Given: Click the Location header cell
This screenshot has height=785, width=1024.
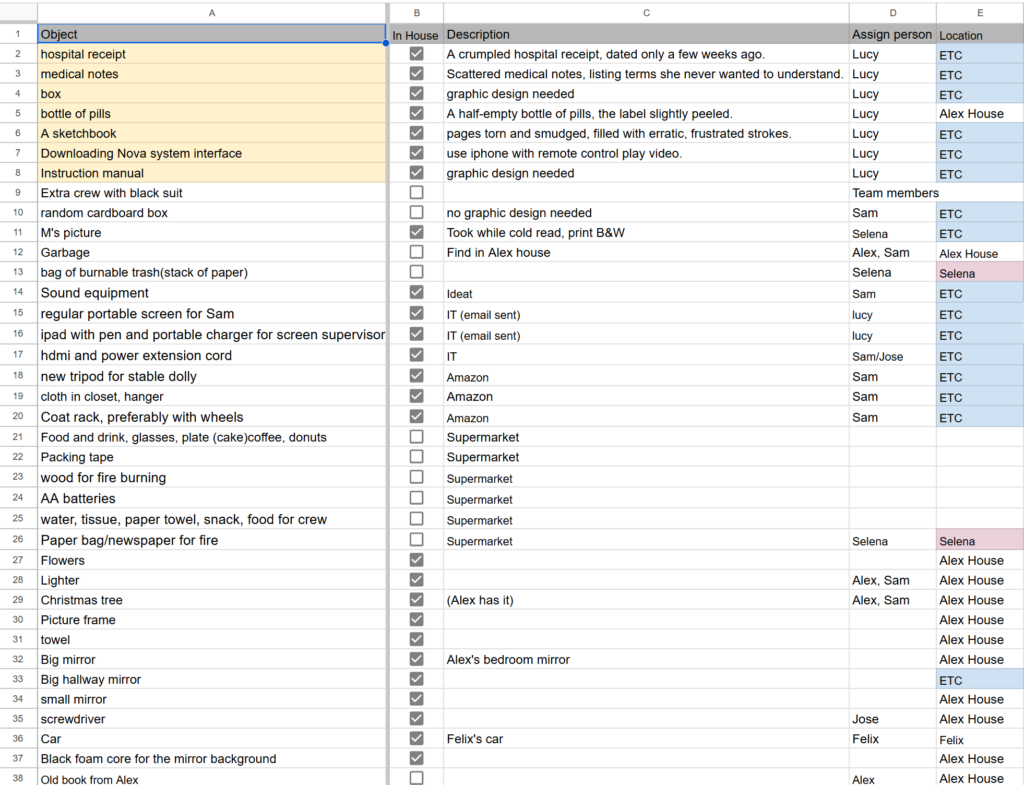Looking at the screenshot, I should [980, 35].
